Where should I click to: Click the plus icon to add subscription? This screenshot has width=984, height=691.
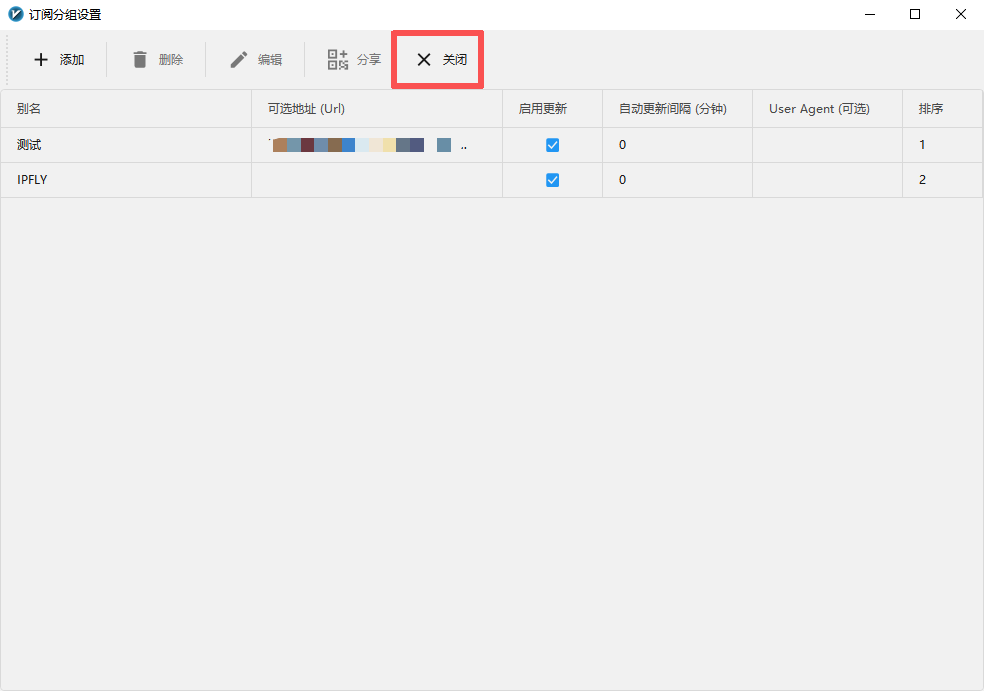[x=41, y=60]
